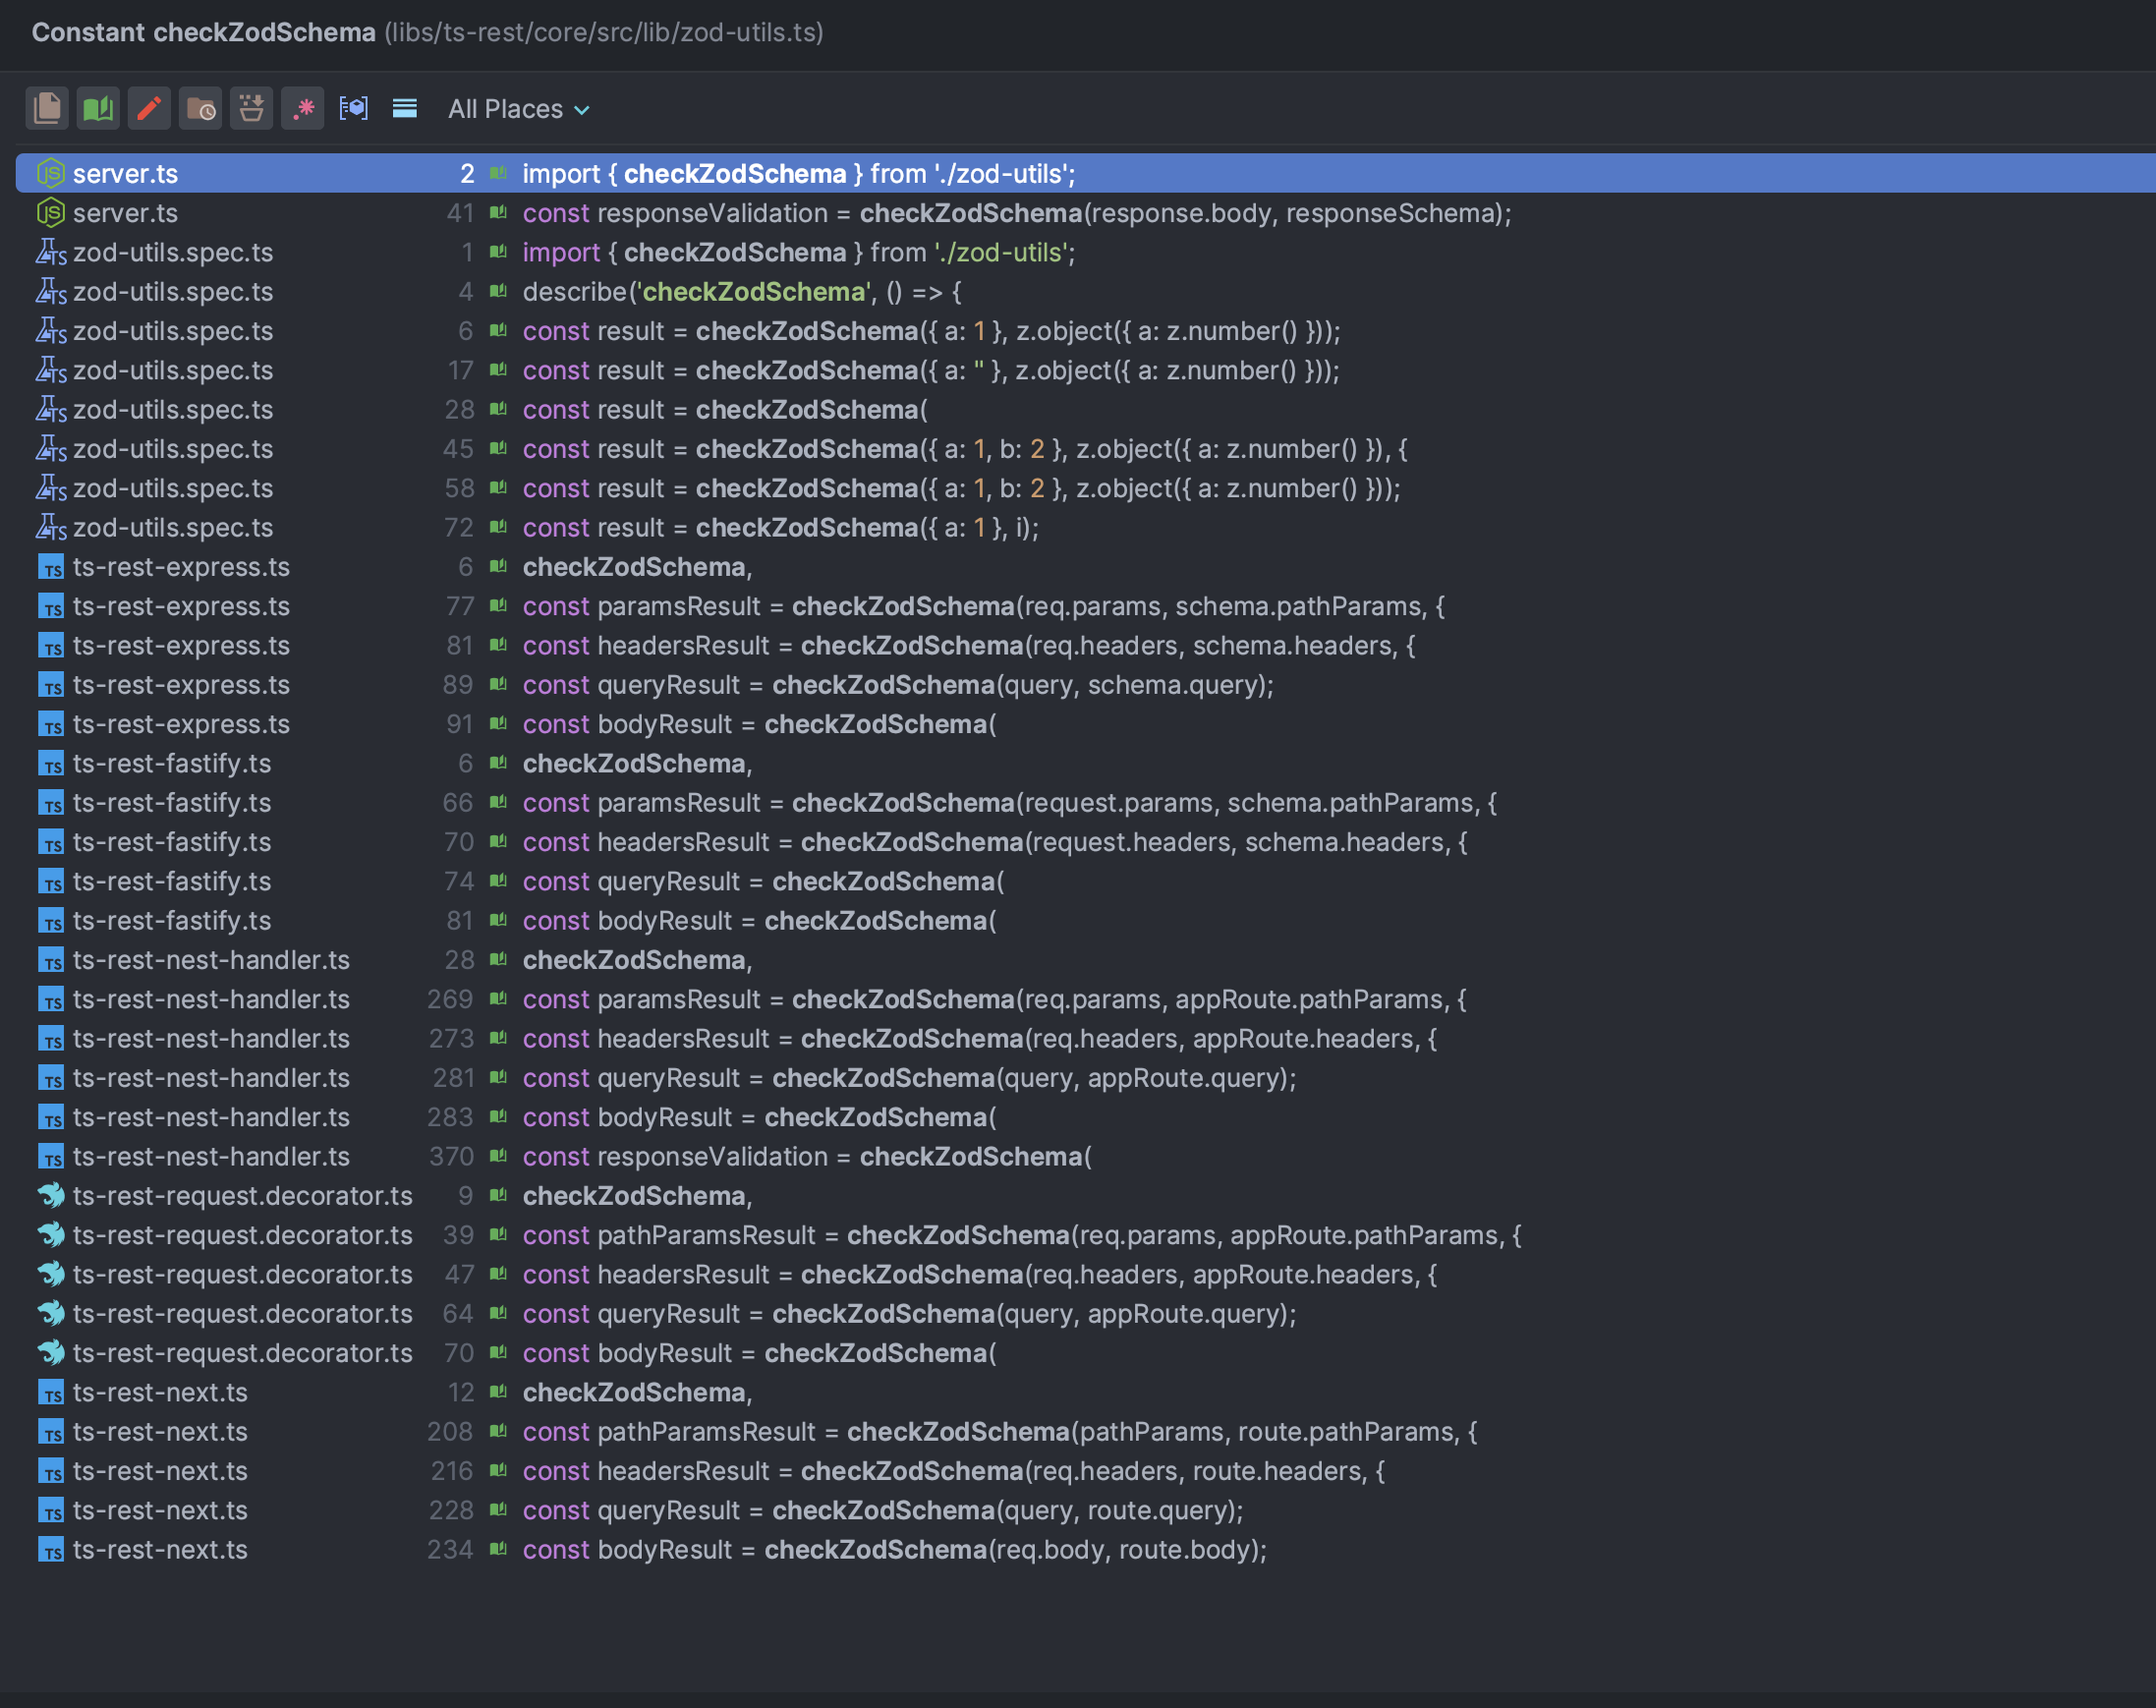Toggle the read access filter (green book icon)
Image resolution: width=2156 pixels, height=1708 pixels.
click(x=98, y=108)
